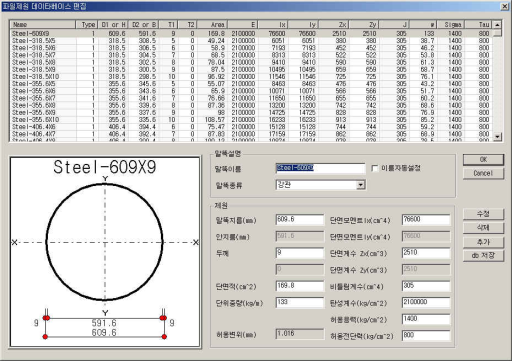Click the Area column header
Image resolution: width=512 pixels, height=361 pixels.
(212, 25)
